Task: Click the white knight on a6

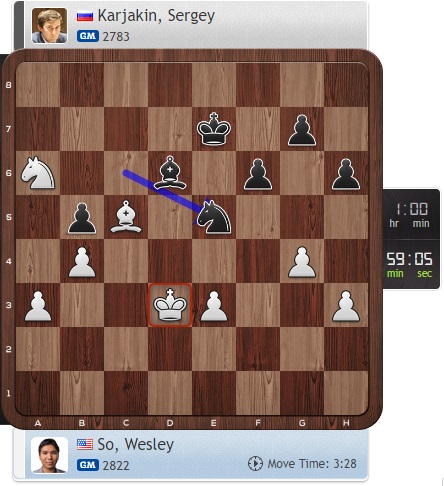Action: click(x=38, y=173)
